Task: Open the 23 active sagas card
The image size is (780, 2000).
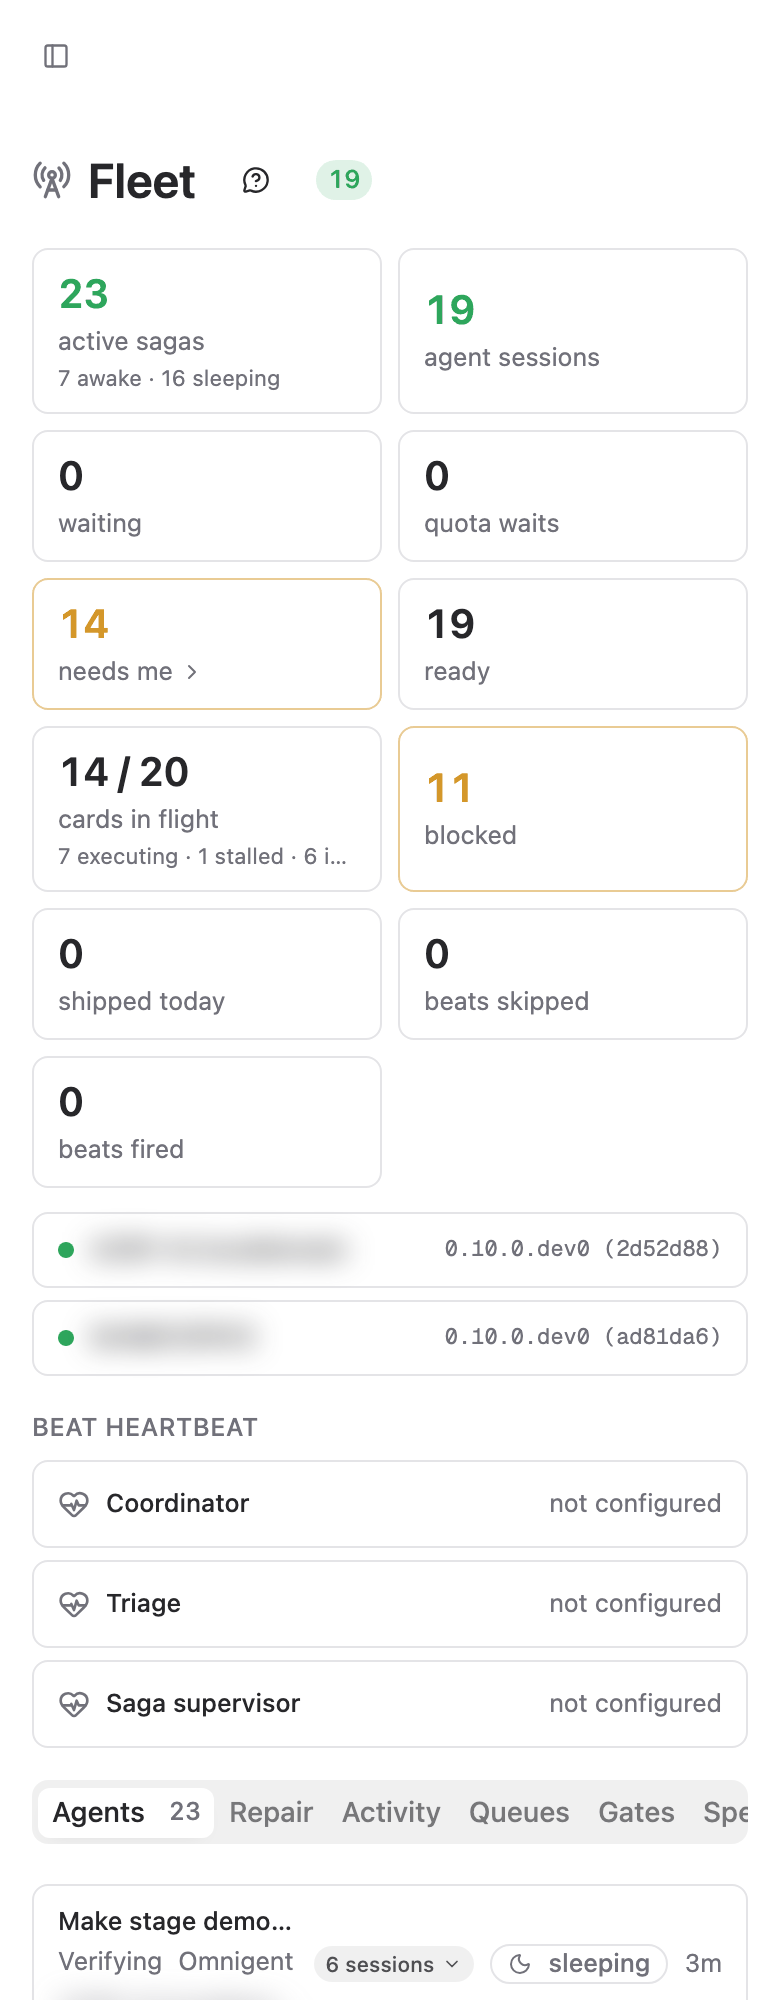Action: [x=207, y=331]
